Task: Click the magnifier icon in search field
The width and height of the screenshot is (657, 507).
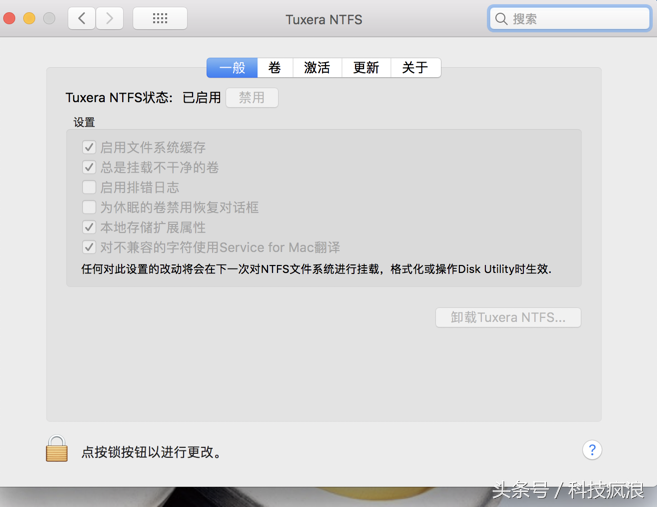Action: coord(501,19)
